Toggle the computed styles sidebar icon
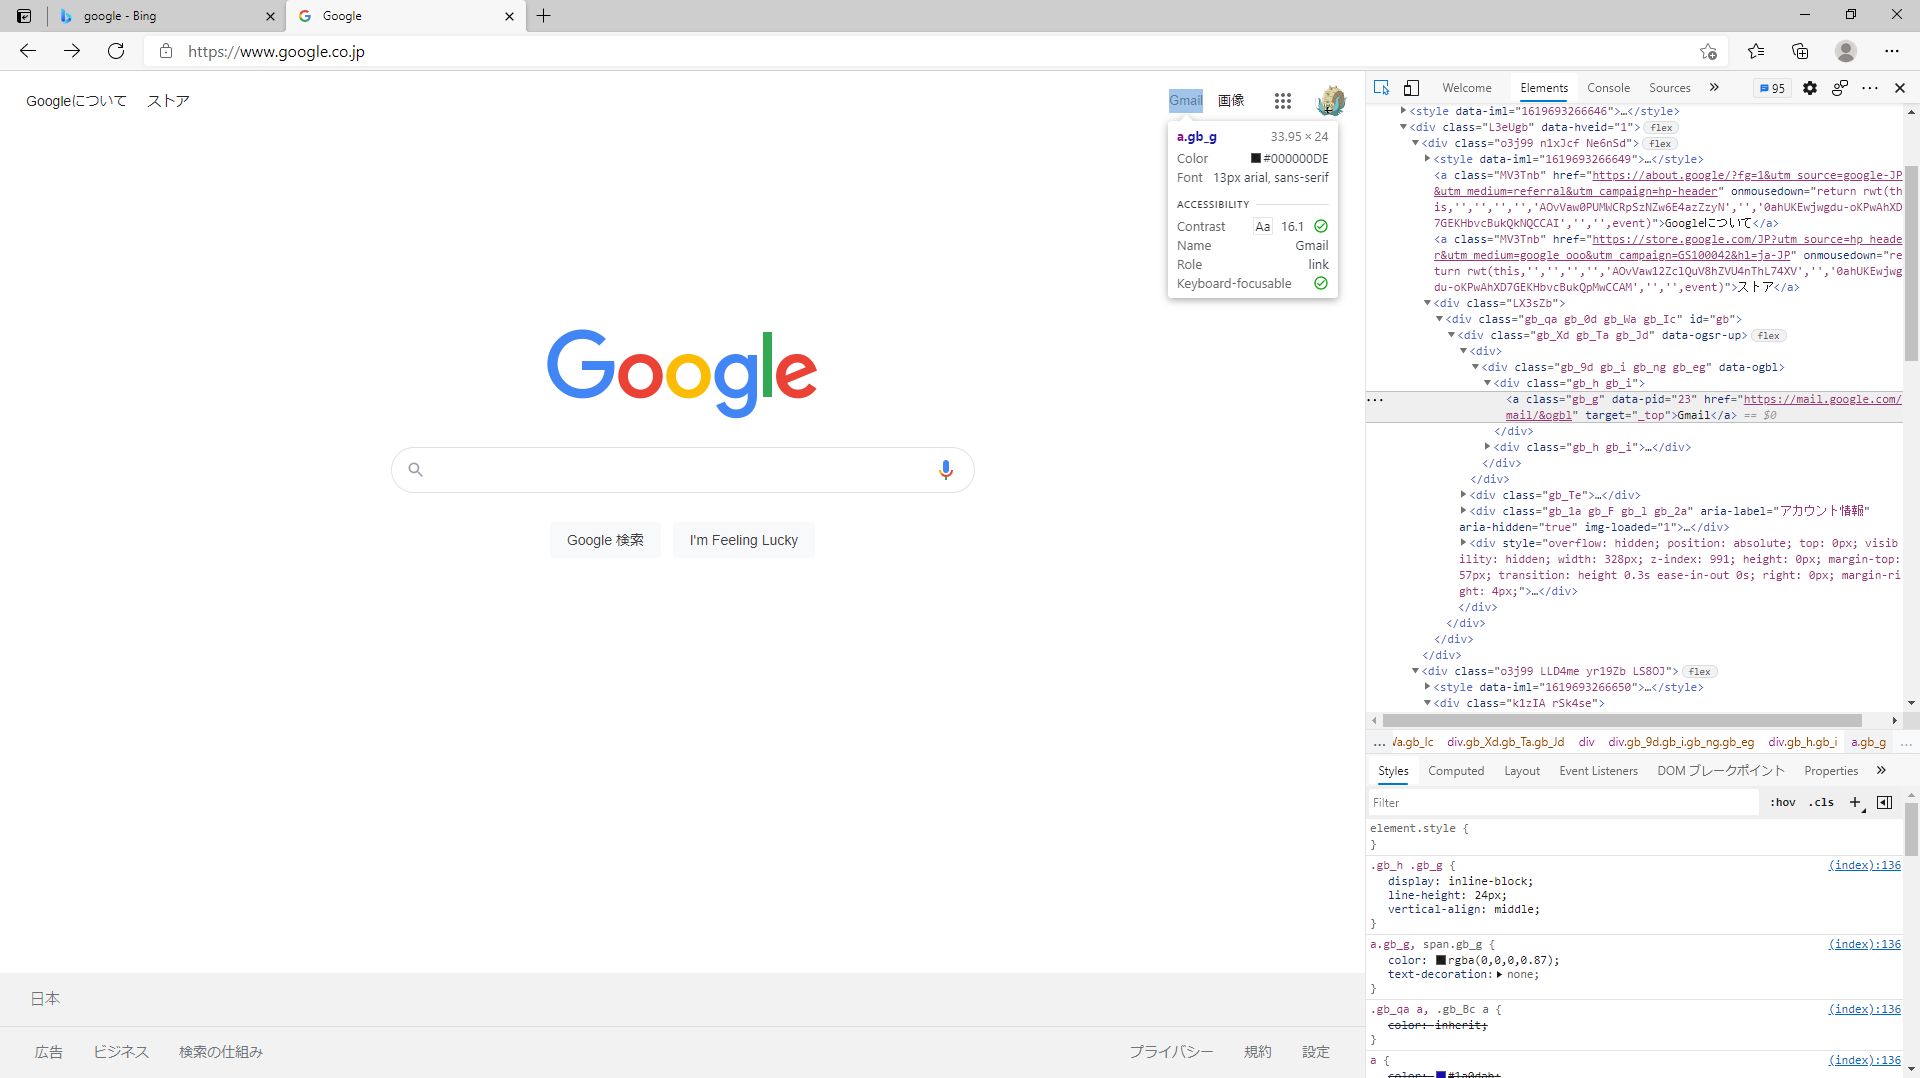 coord(1884,802)
